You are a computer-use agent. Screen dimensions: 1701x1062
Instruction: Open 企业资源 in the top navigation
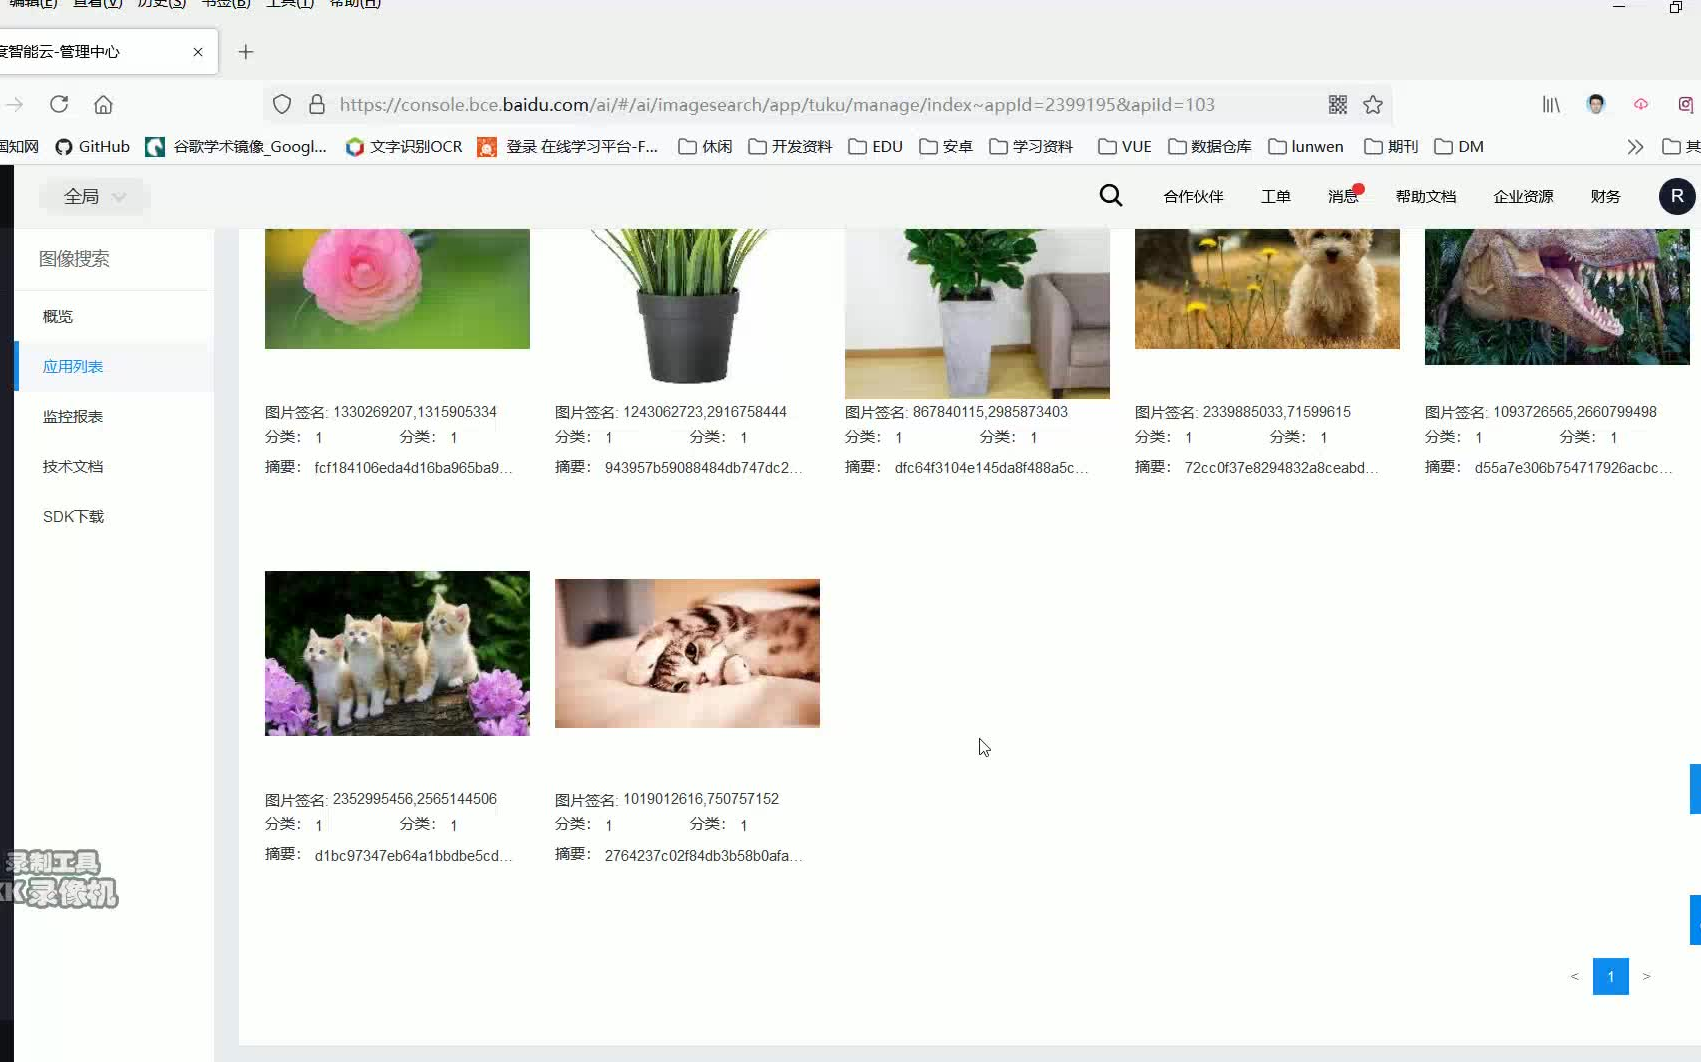1523,197
